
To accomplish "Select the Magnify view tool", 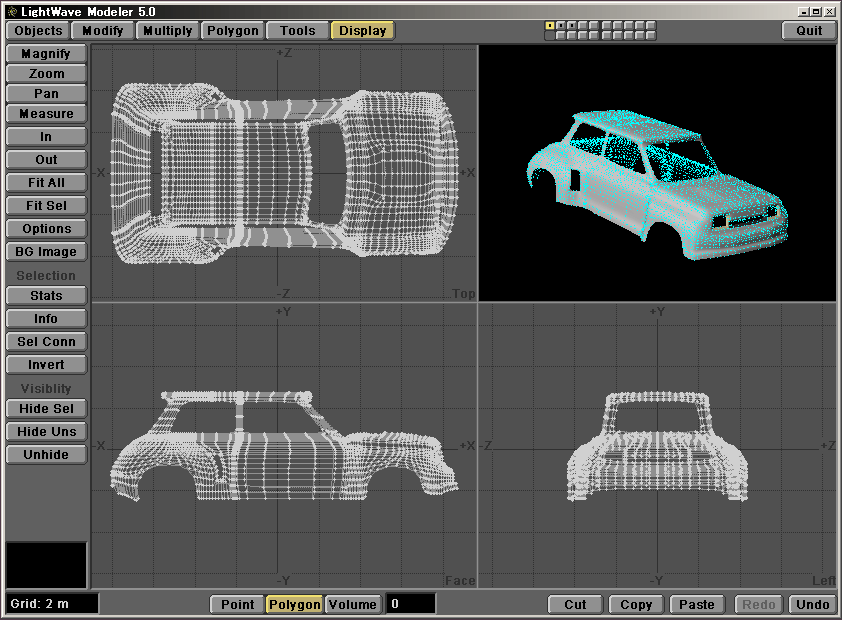I will pos(46,54).
